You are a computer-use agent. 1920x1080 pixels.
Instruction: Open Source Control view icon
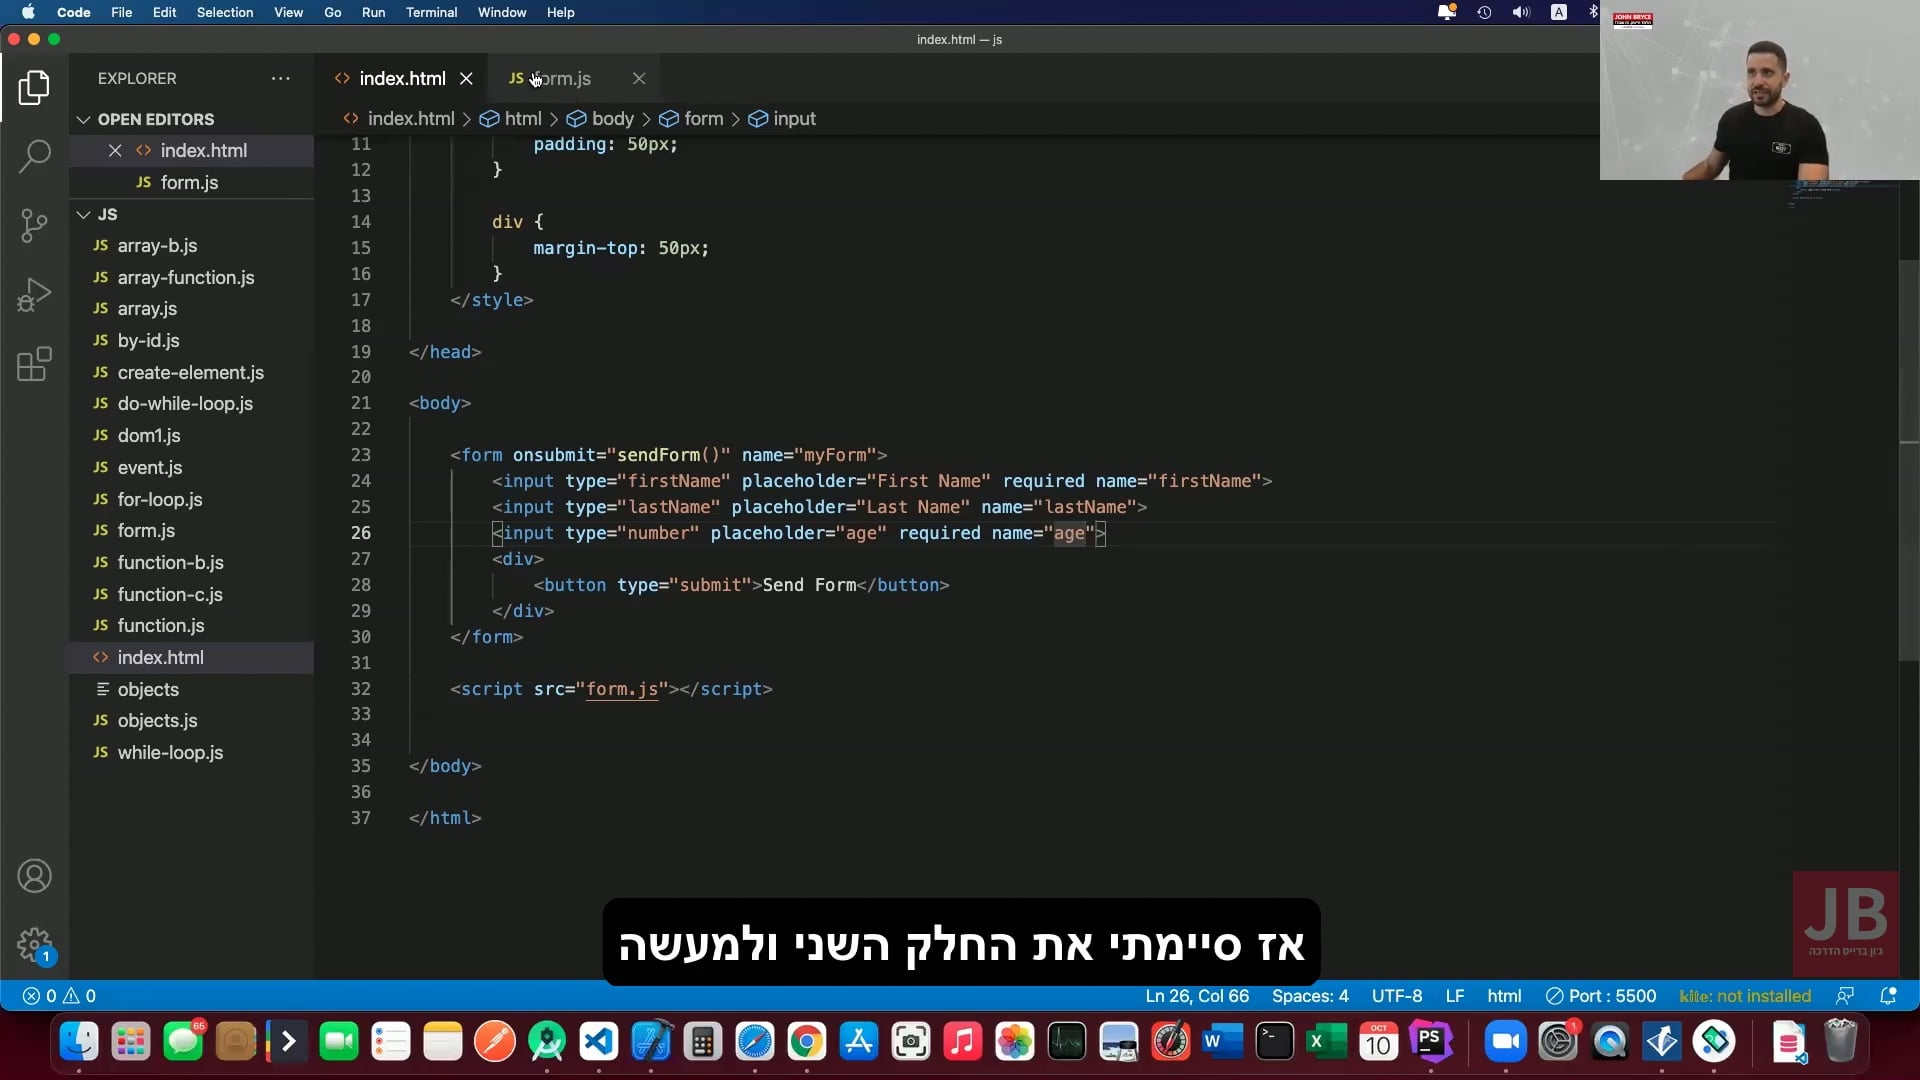(x=34, y=225)
